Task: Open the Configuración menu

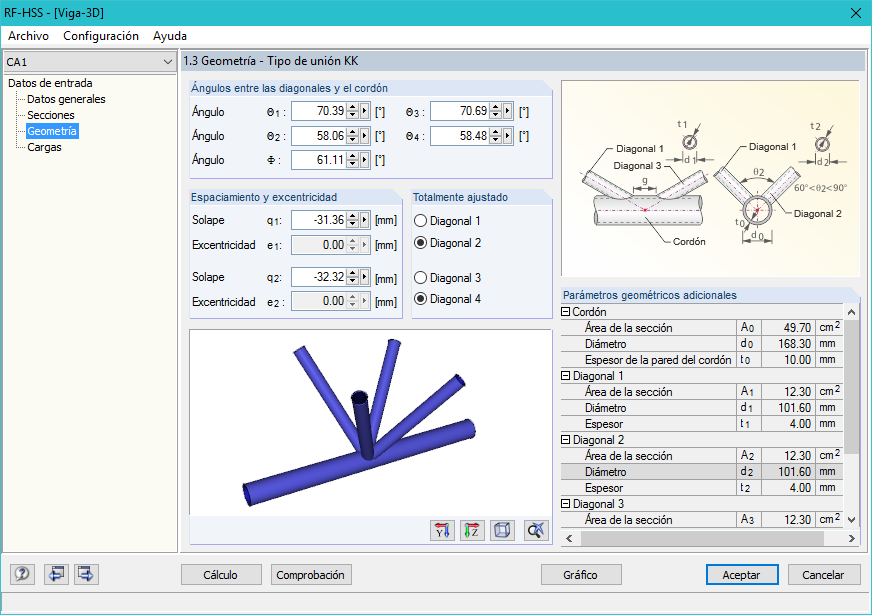Action: pyautogui.click(x=101, y=36)
